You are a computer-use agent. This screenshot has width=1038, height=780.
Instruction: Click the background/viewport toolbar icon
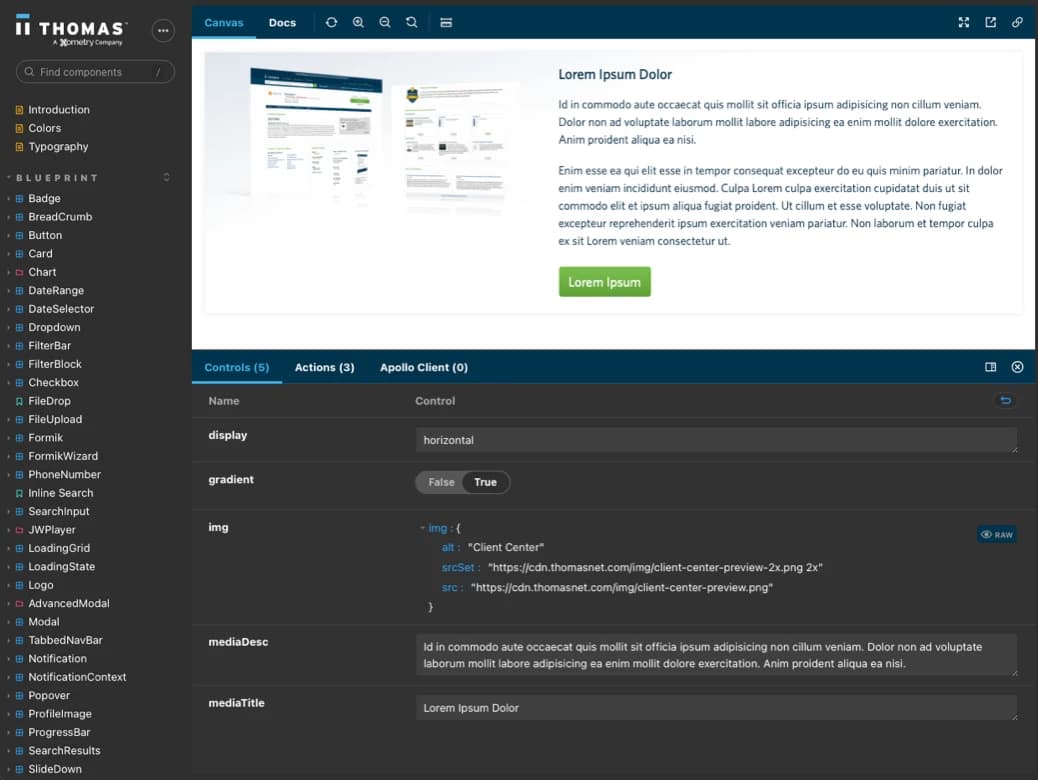click(x=446, y=23)
